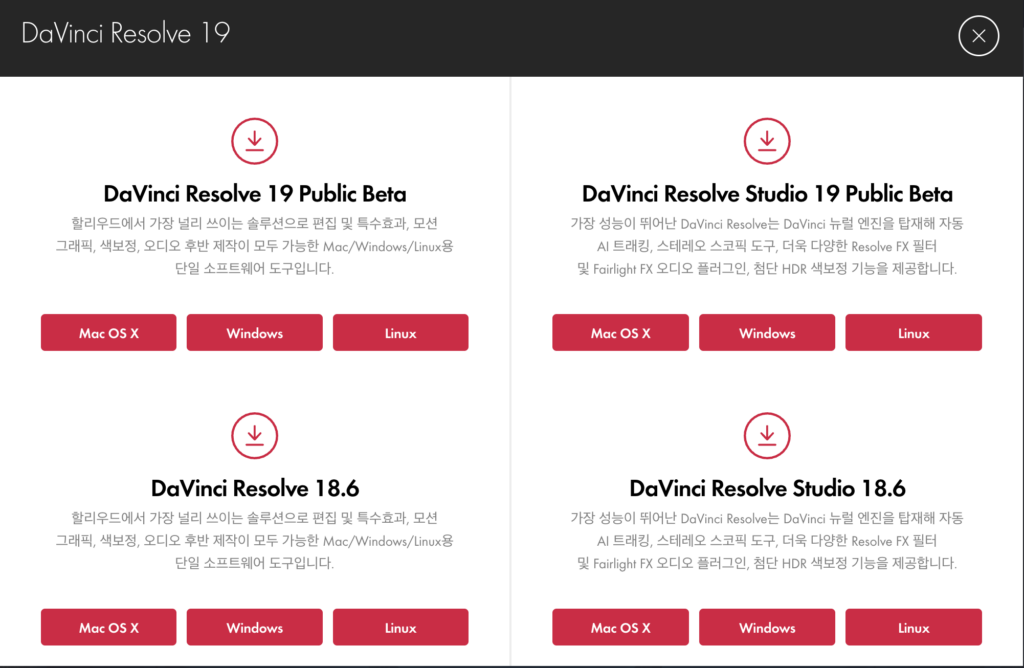Click the description under Resolve Studio 19 Public Beta
Viewport: 1024px width, 668px height.
coord(767,246)
